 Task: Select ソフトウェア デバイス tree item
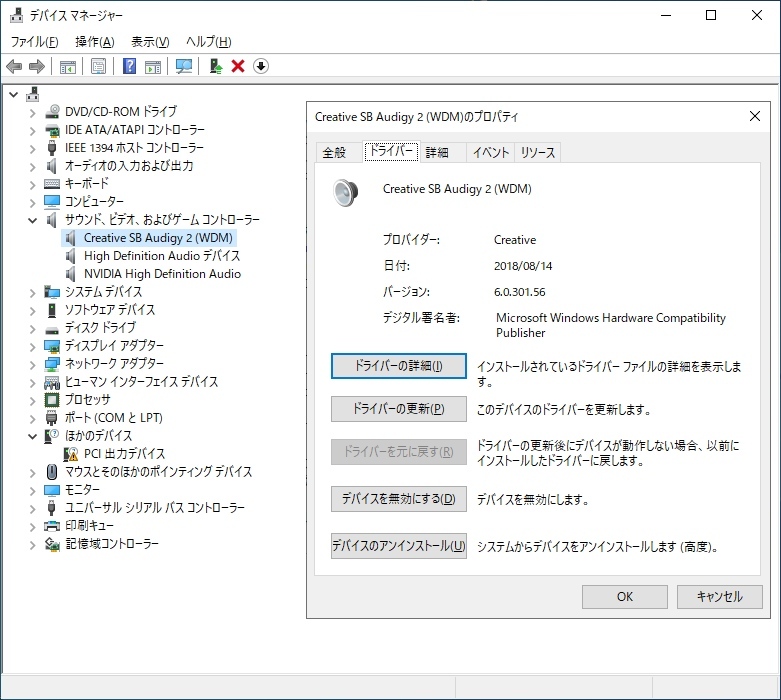point(110,310)
